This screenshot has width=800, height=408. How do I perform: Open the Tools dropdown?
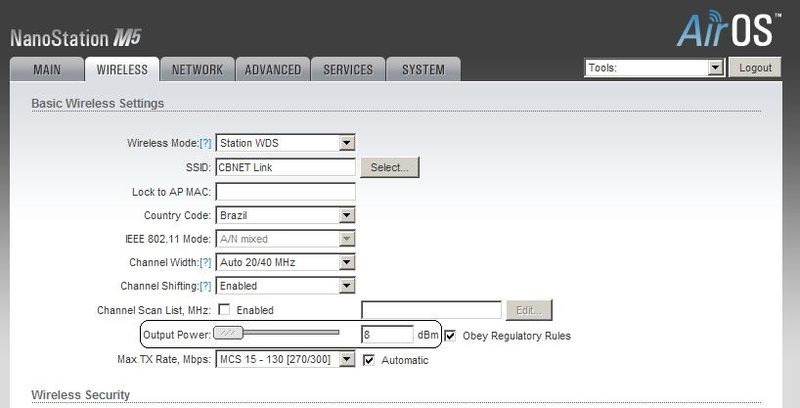654,68
